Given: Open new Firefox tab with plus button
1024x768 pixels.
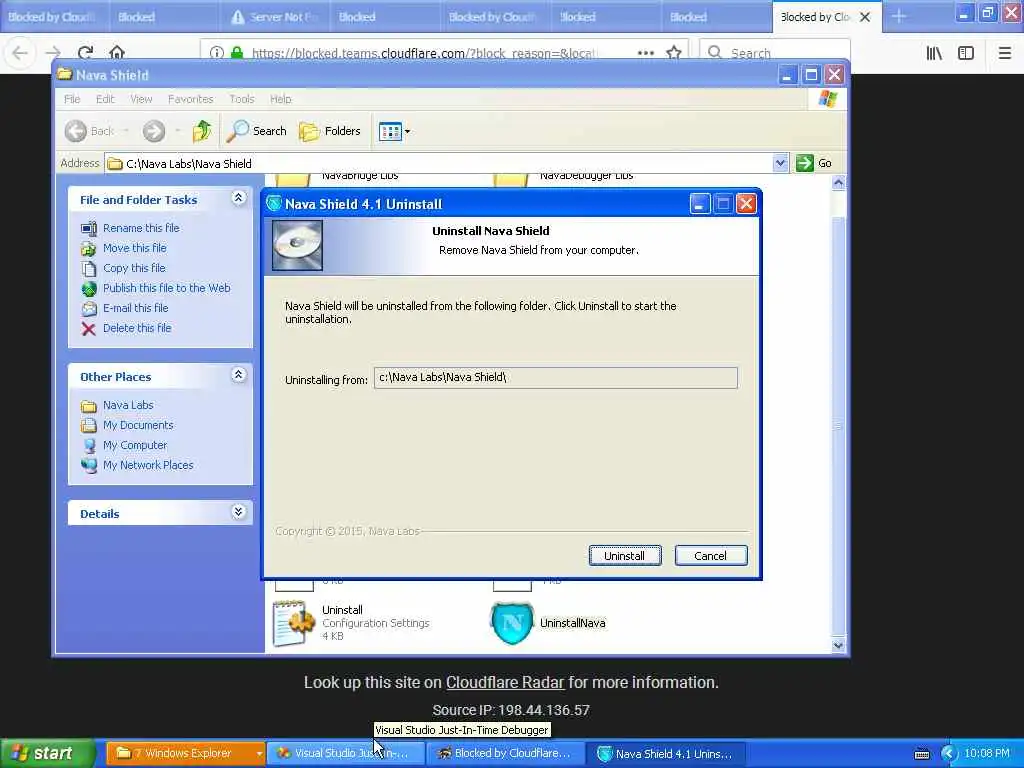Looking at the screenshot, I should (899, 17).
